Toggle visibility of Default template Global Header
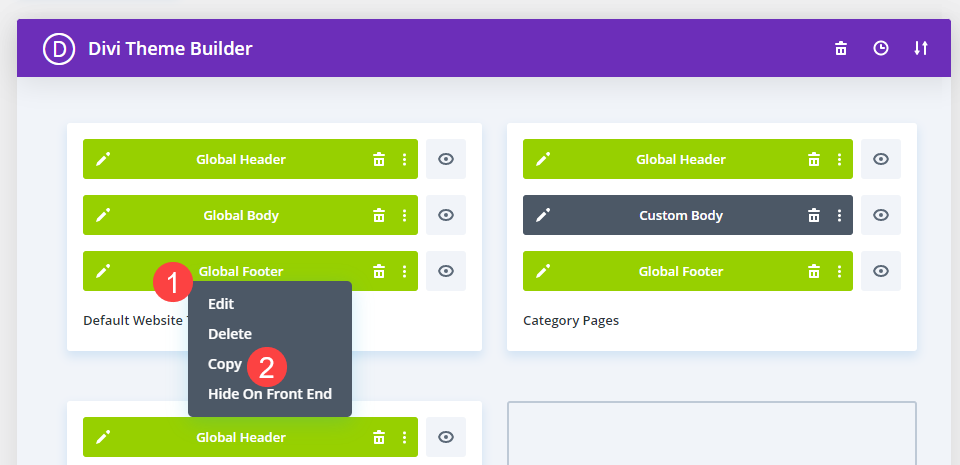 coord(446,159)
